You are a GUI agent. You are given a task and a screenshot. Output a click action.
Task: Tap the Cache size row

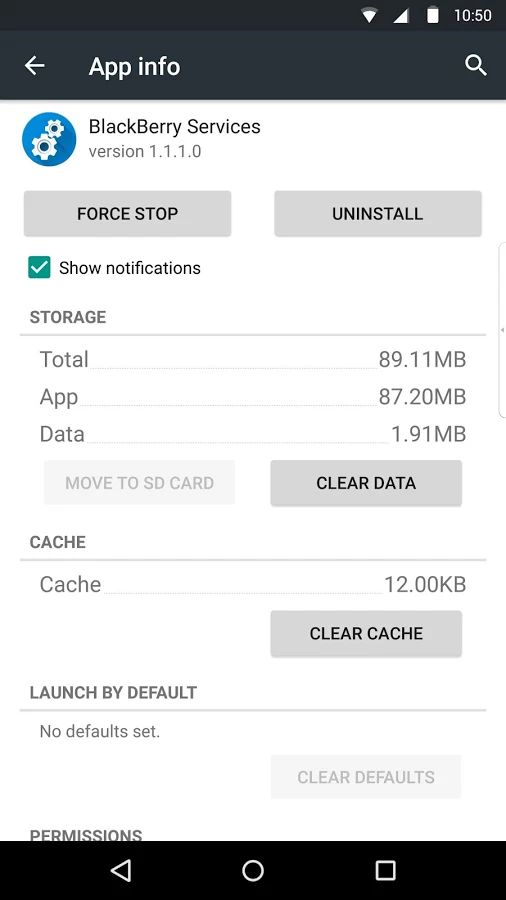(x=253, y=584)
